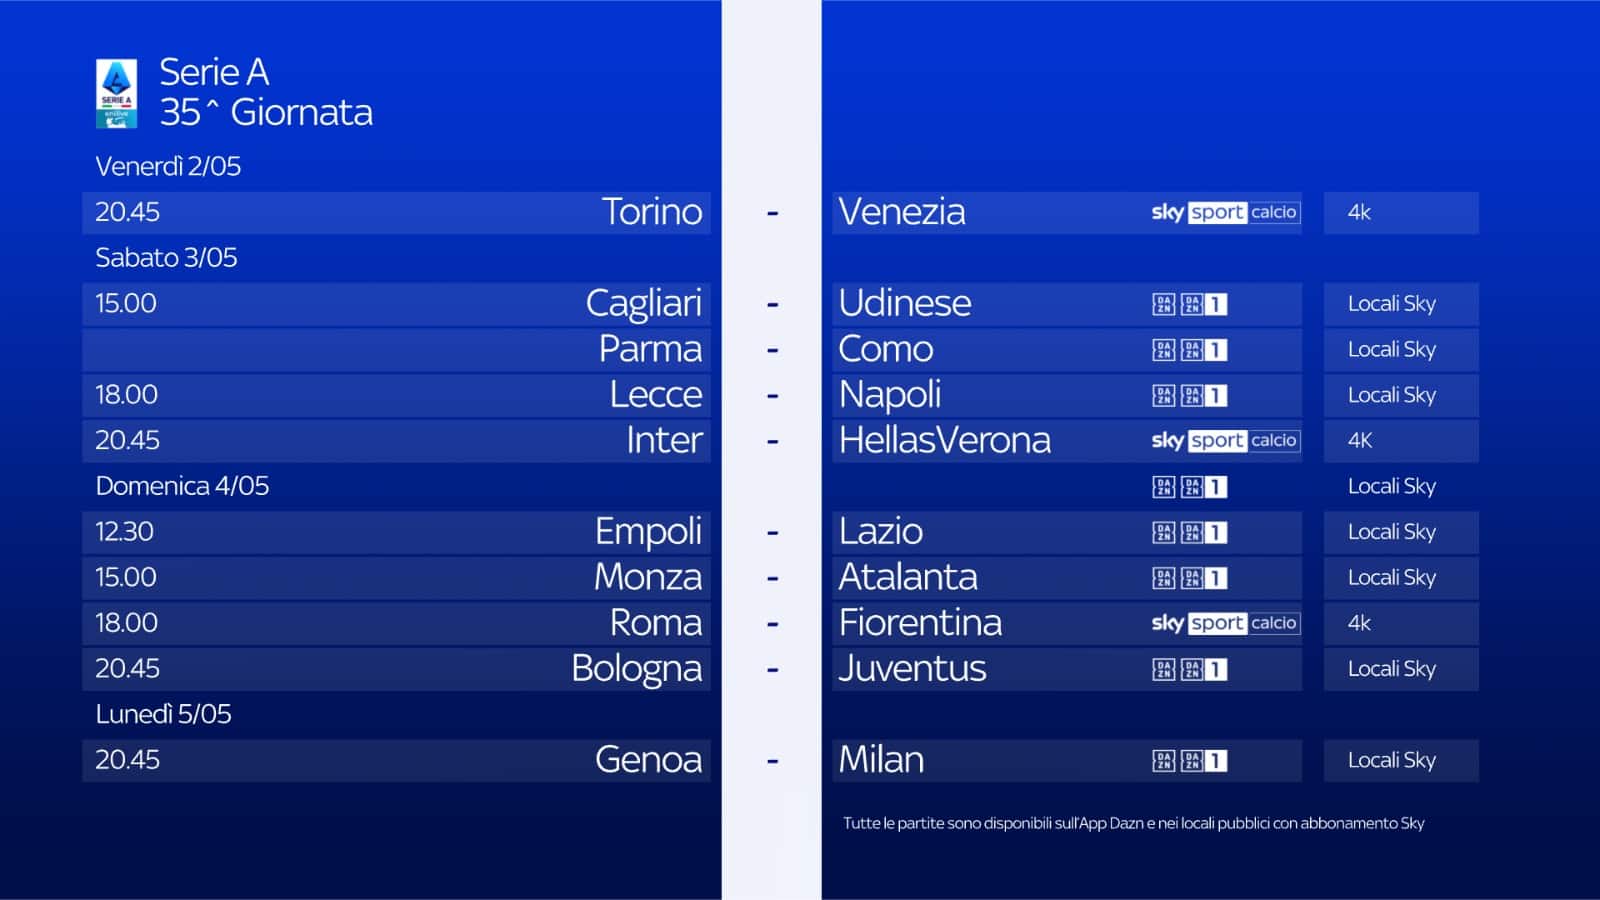The image size is (1600, 900).
Task: Click DAZN 1 logo in Como row
Action: click(1190, 350)
